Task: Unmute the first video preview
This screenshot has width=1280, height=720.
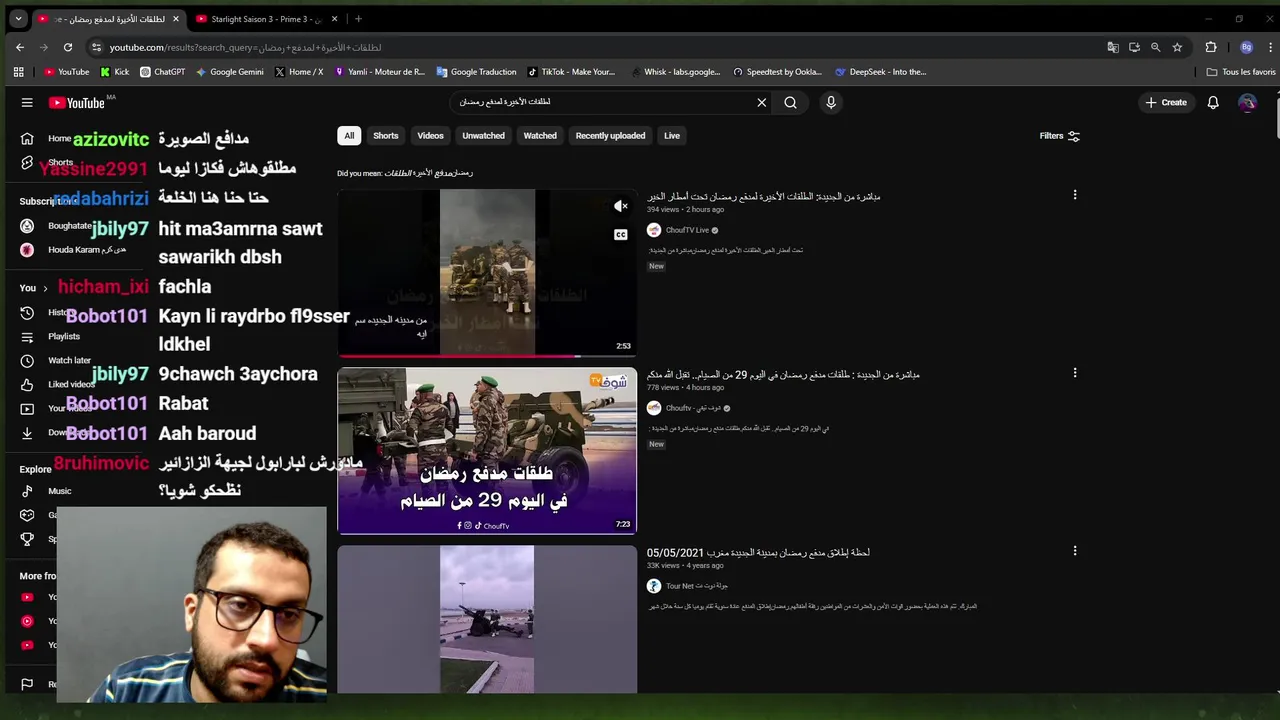Action: [621, 206]
